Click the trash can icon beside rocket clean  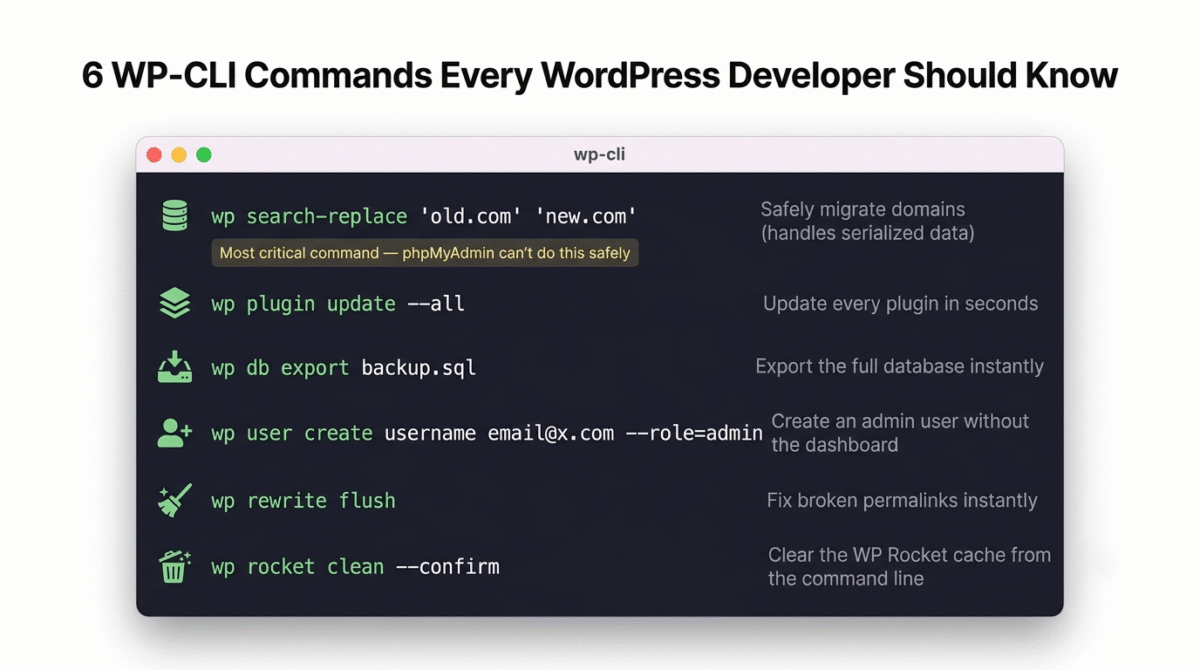[175, 566]
